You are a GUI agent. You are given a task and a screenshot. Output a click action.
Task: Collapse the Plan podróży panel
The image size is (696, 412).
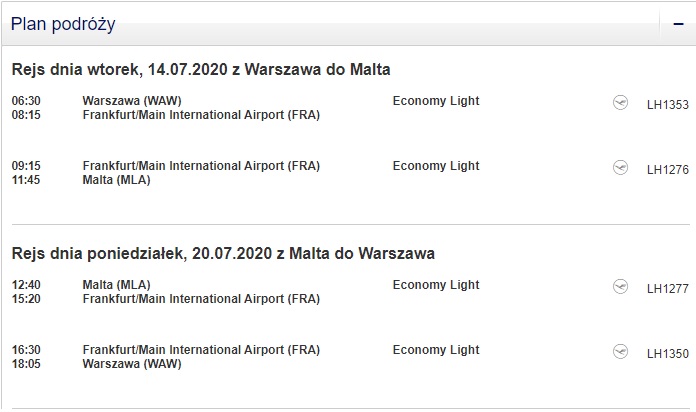678,24
